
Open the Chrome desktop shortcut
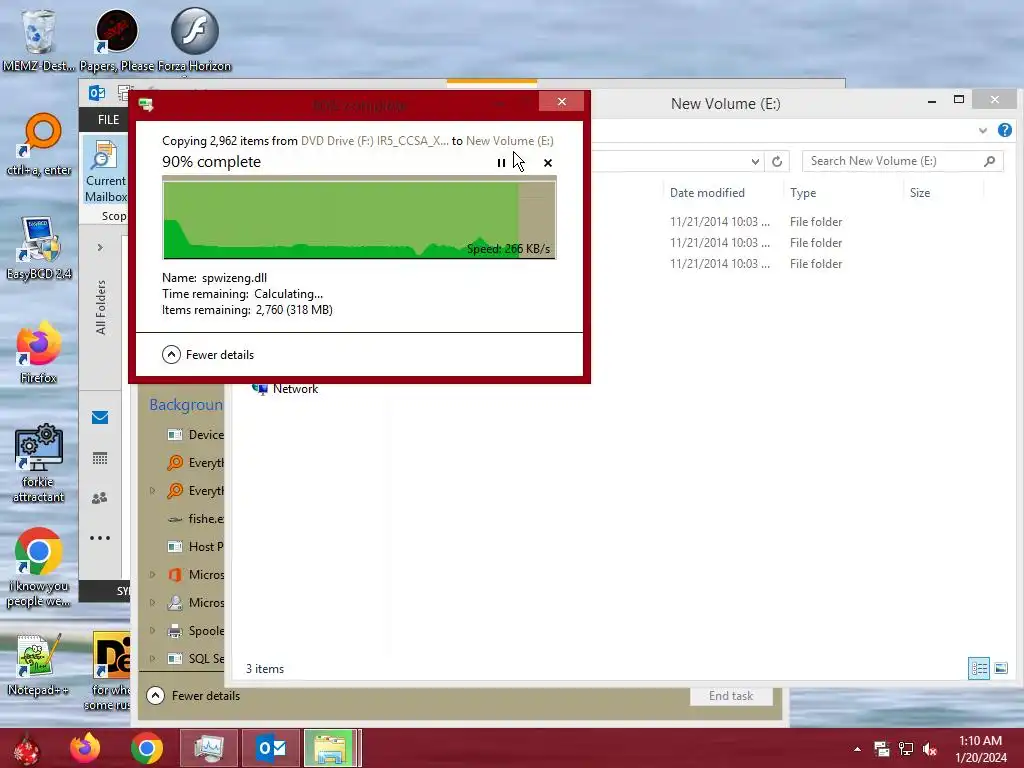pos(39,567)
